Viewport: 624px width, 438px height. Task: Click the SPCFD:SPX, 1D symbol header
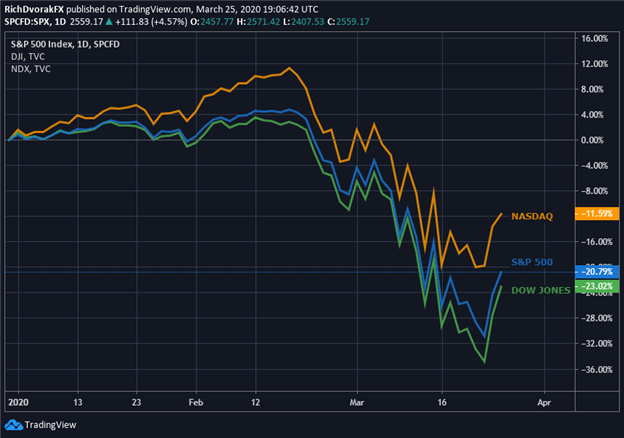[35, 21]
